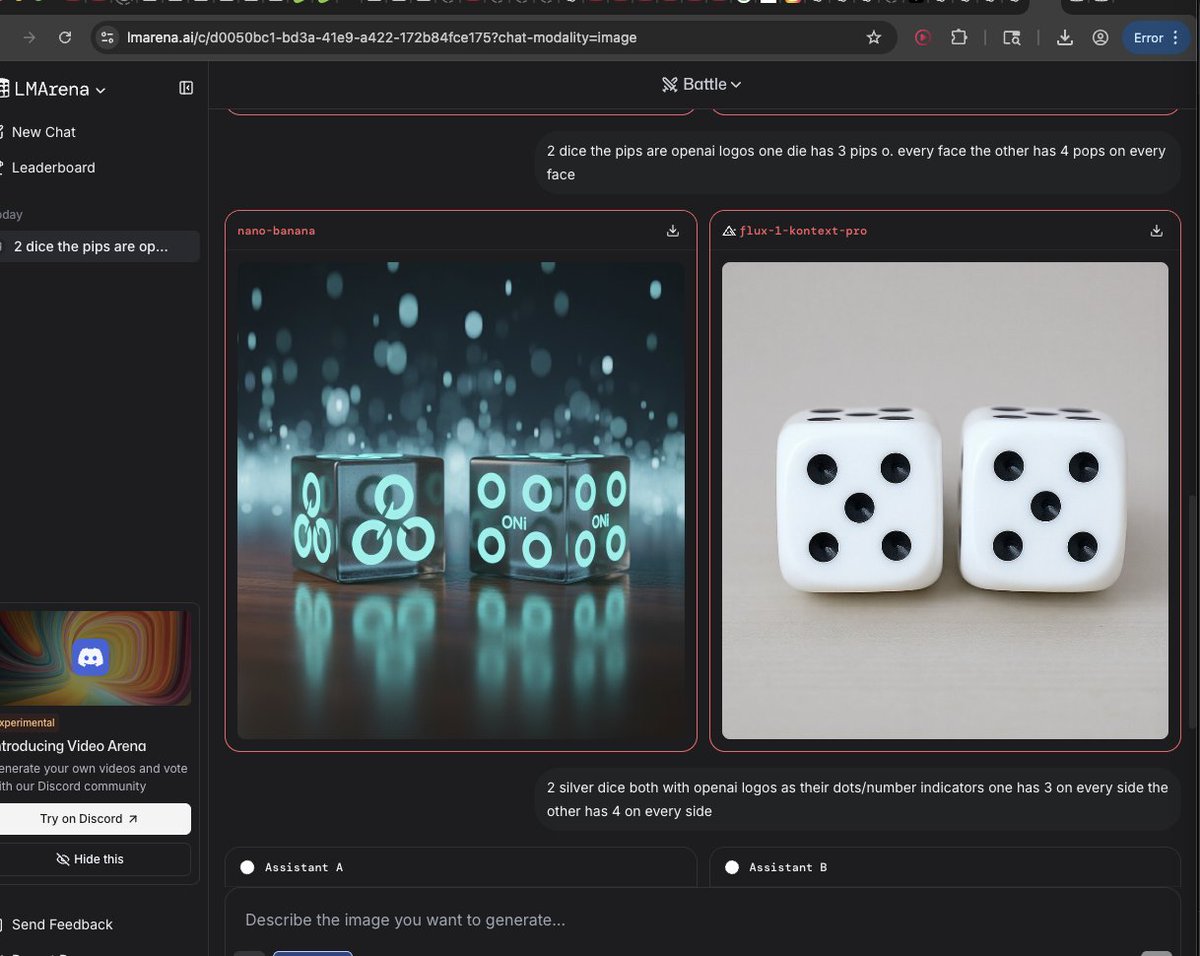Open the nano-banana dice image

click(461, 500)
